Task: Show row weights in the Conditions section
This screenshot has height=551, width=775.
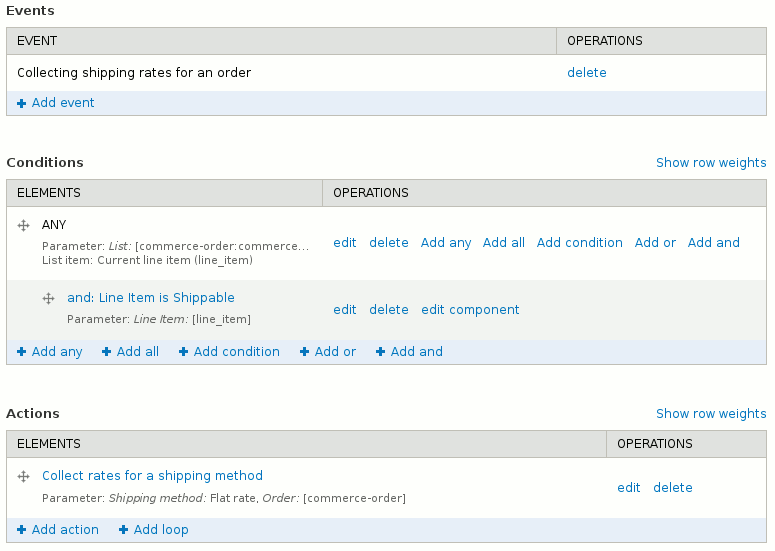Action: click(711, 163)
